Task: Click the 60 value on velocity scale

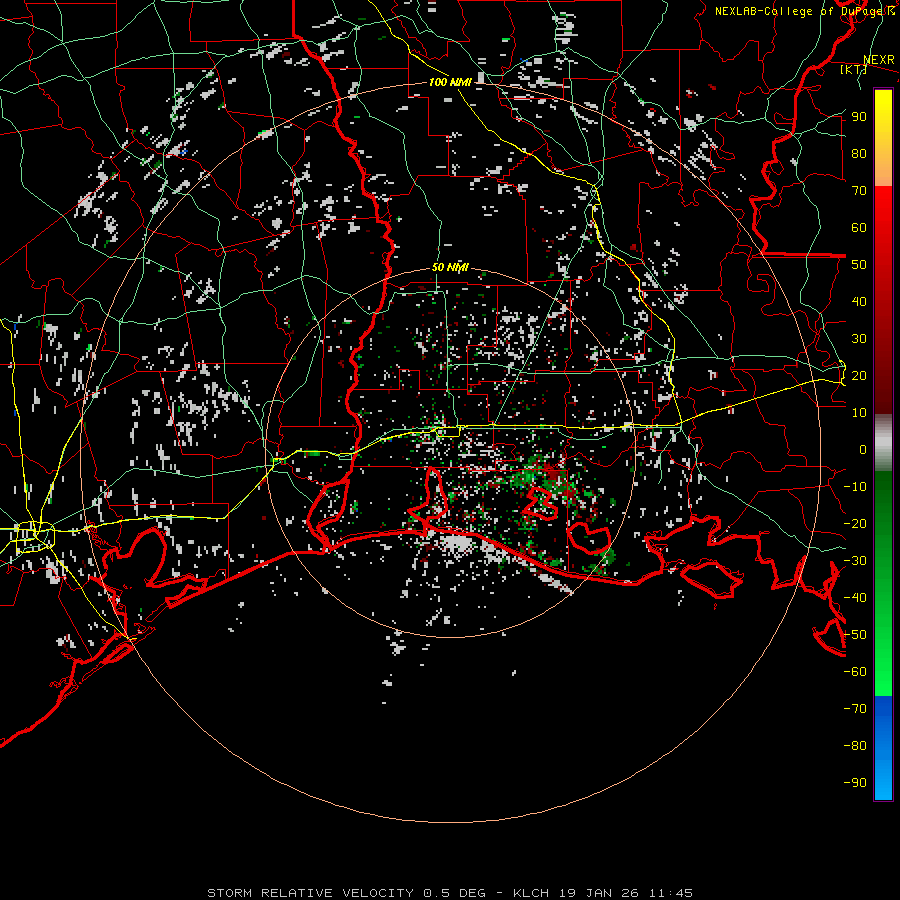Action: pos(859,227)
